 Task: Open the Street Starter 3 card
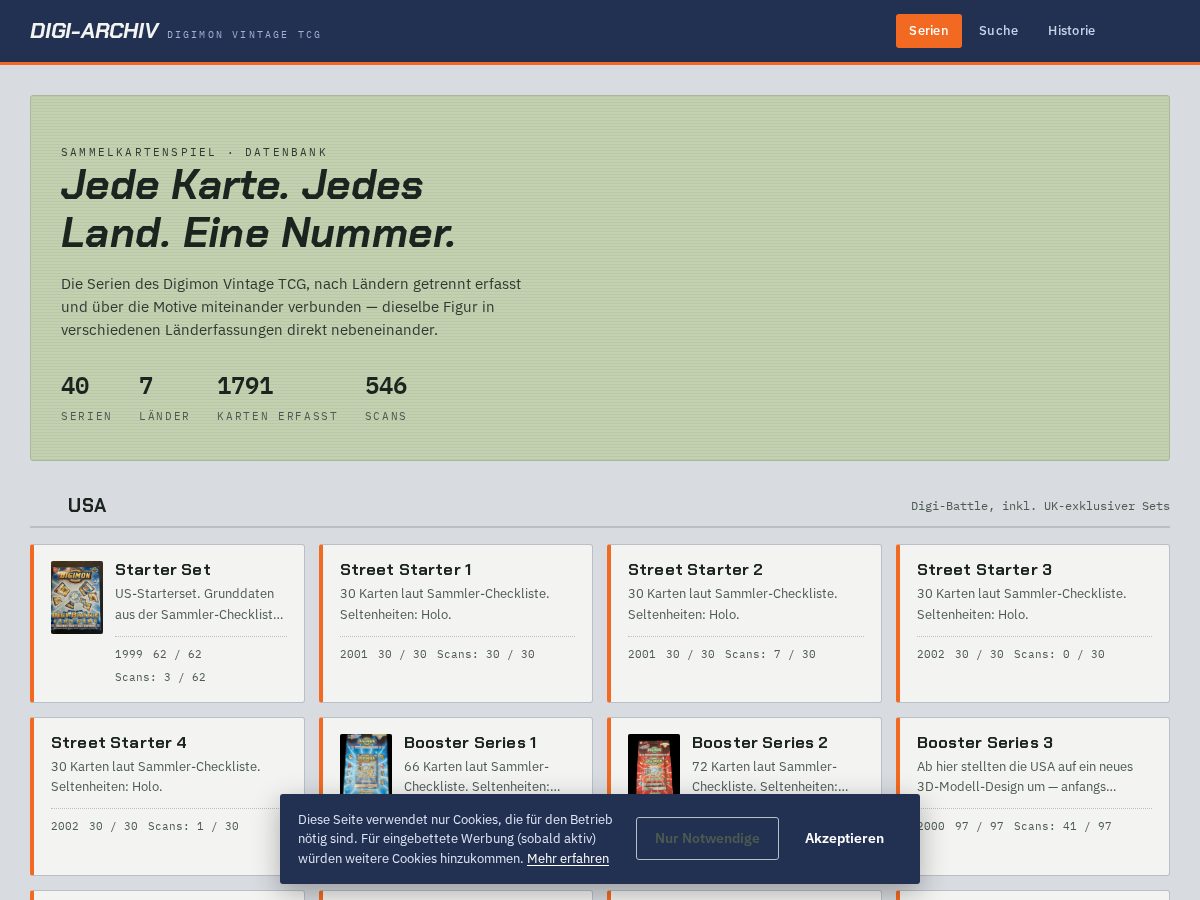click(x=1033, y=623)
